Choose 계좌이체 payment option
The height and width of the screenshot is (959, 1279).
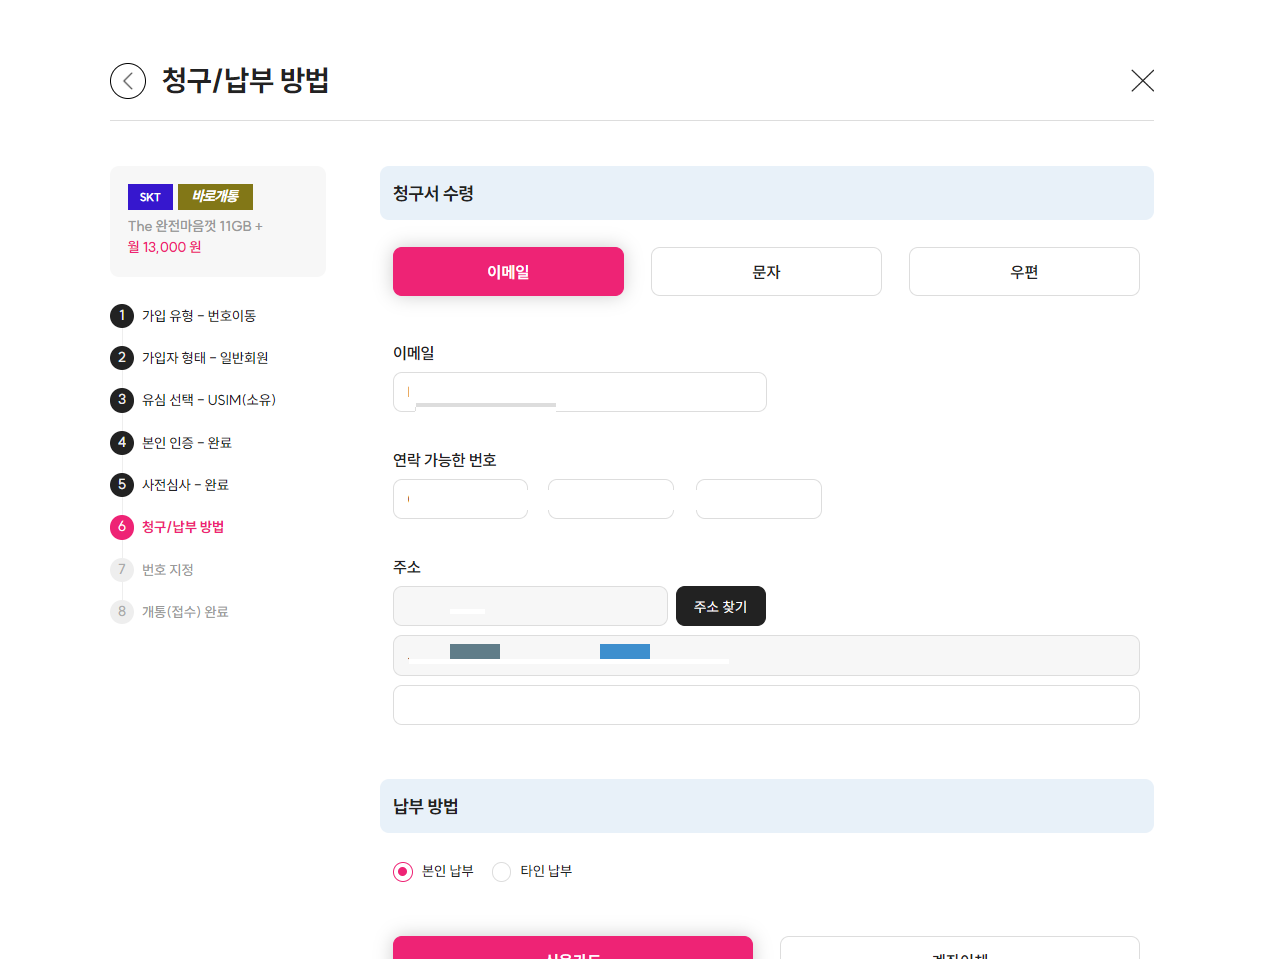[959, 950]
